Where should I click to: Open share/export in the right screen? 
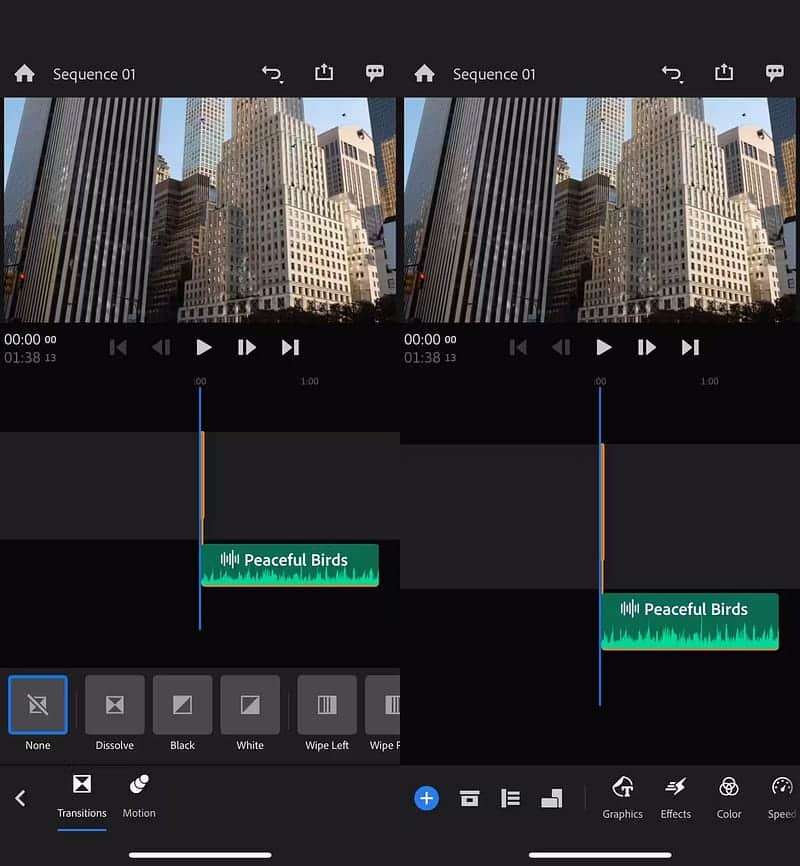point(724,72)
